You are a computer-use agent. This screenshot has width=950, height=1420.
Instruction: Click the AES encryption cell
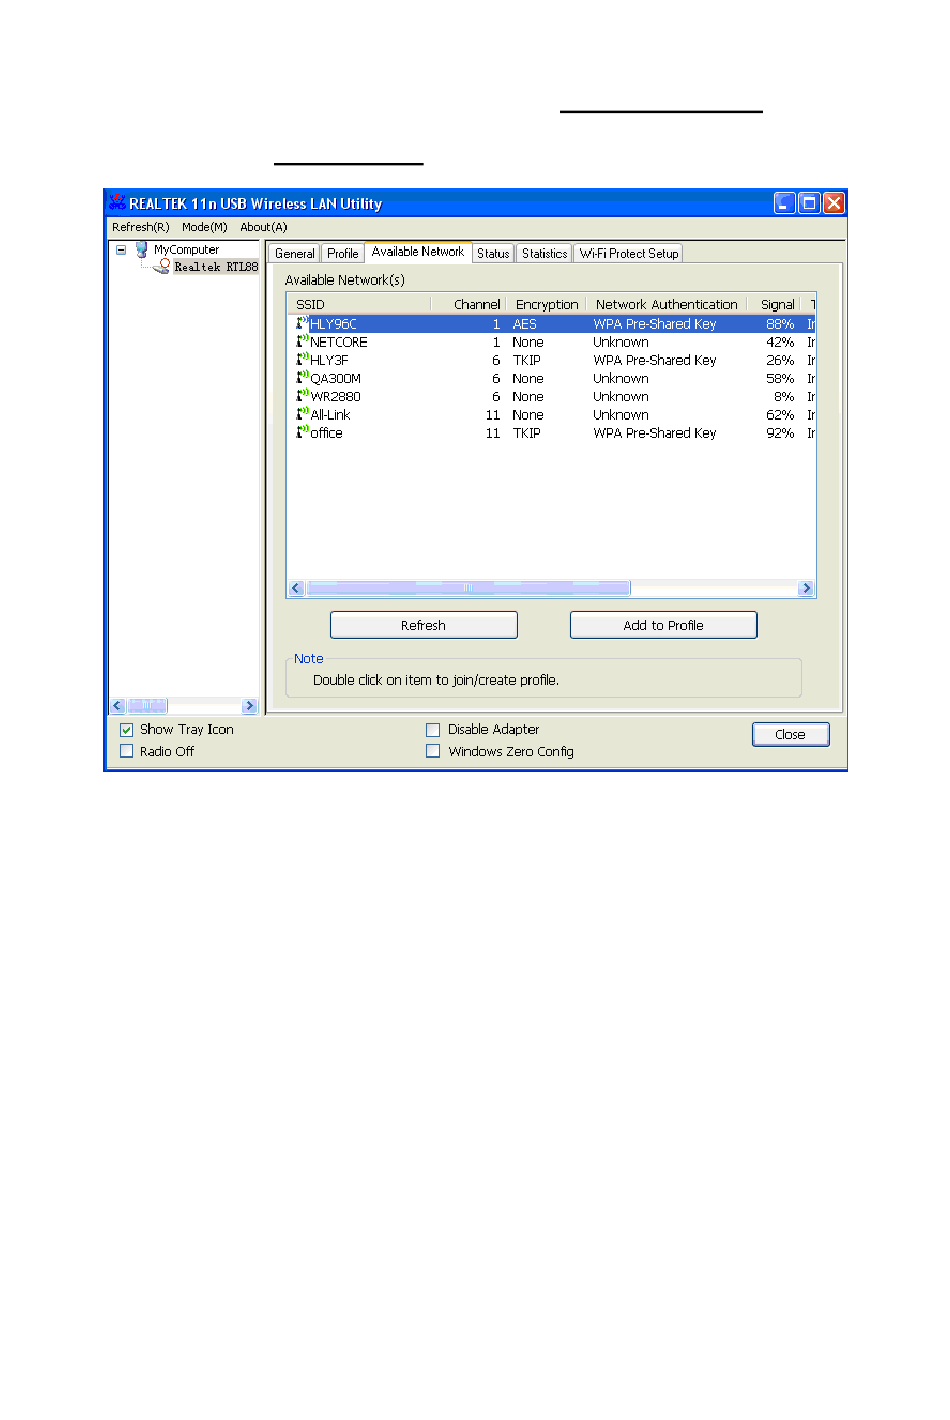[x=525, y=324]
